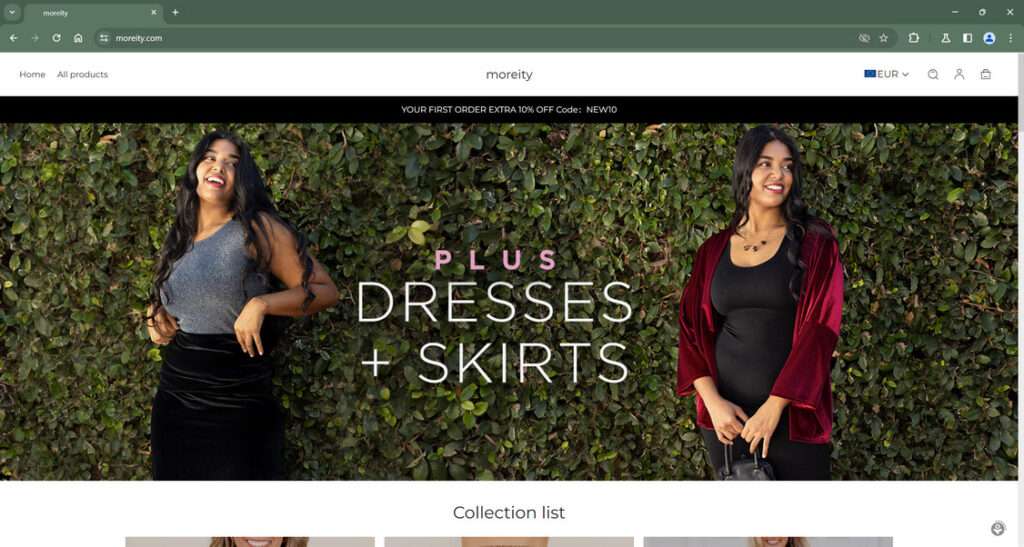This screenshot has height=547, width=1024.
Task: Expand the EUR currency dropdown
Action: [x=886, y=74]
